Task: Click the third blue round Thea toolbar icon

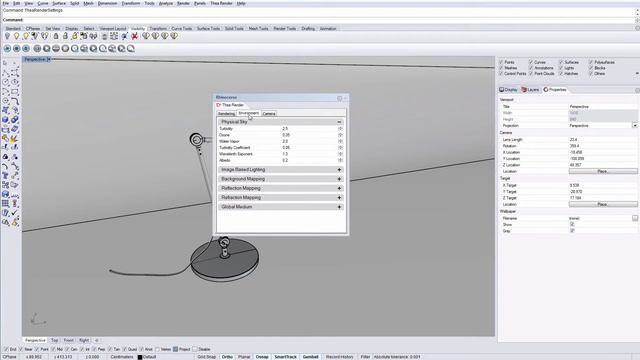Action: pos(26,49)
